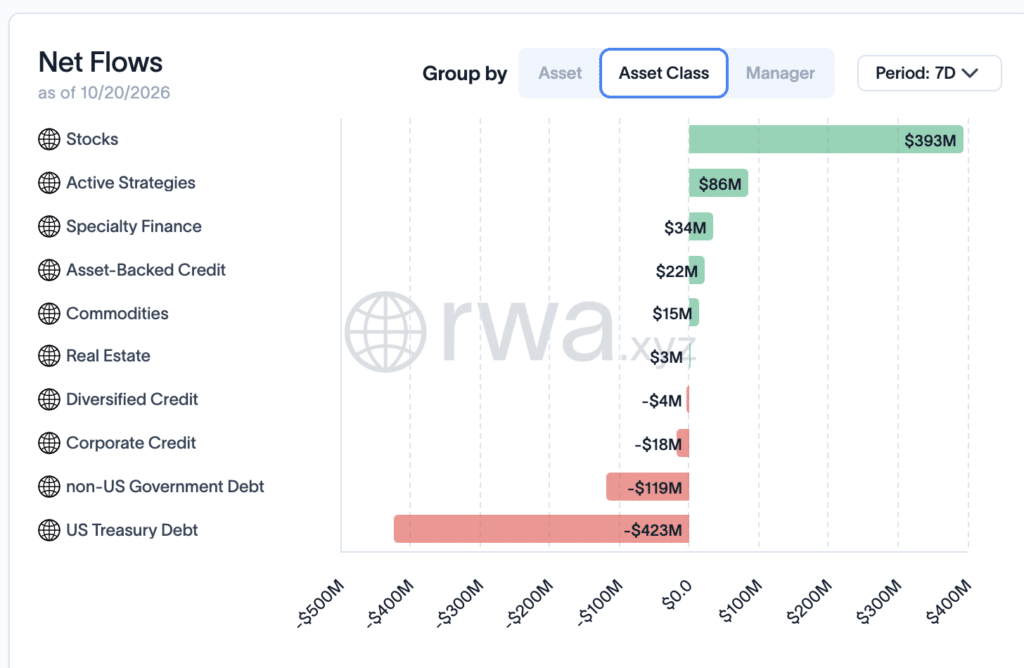Screen dimensions: 1024x668
Task: Click the red -$119M non-US Government bar
Action: pos(647,487)
